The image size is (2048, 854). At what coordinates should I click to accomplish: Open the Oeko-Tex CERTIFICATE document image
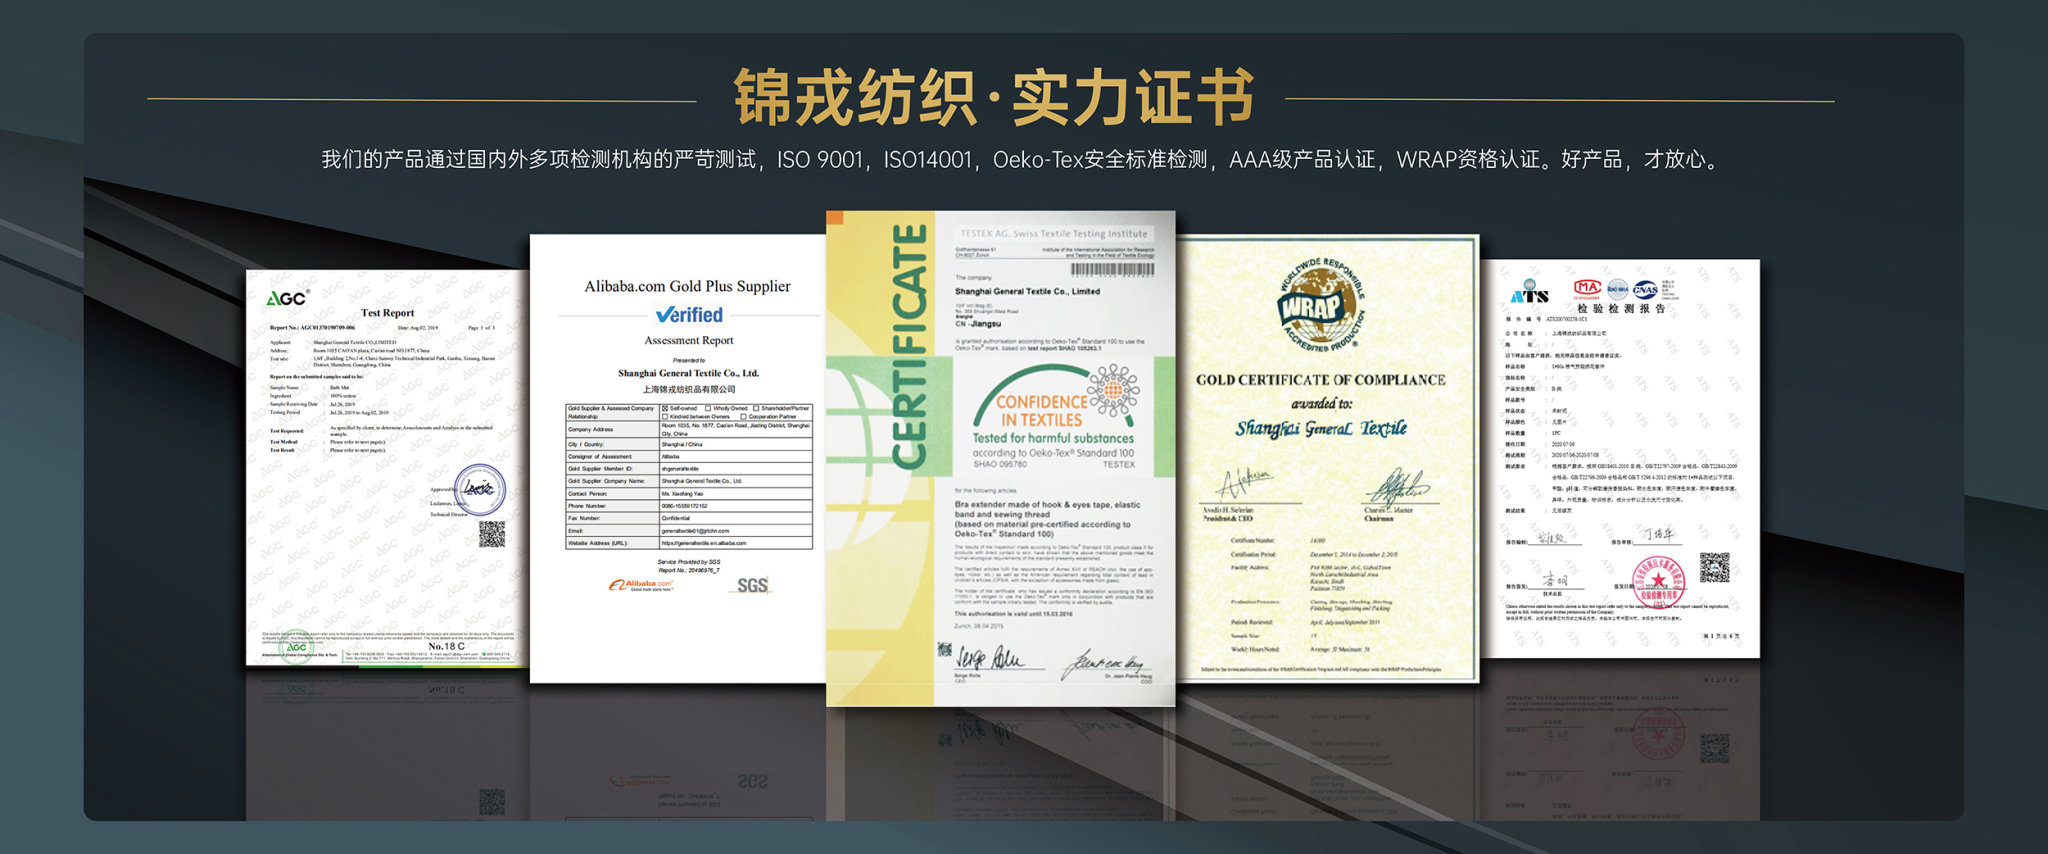1000,458
